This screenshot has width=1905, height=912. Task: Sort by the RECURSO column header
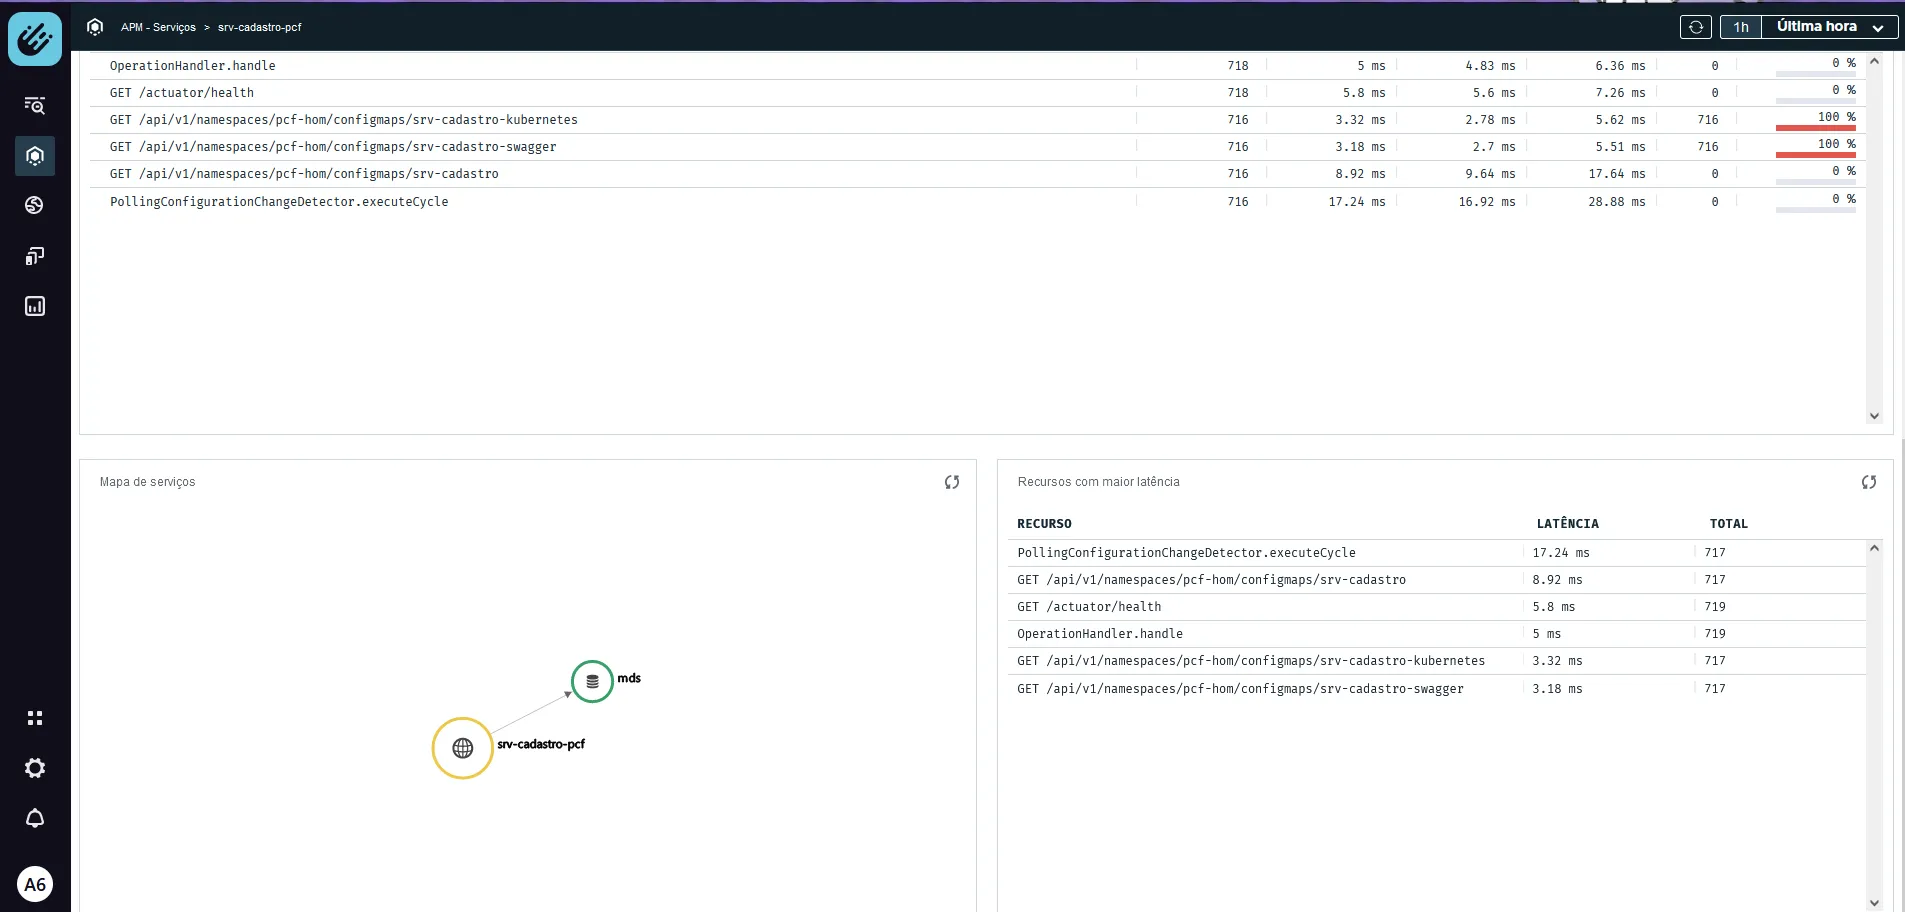coord(1044,524)
